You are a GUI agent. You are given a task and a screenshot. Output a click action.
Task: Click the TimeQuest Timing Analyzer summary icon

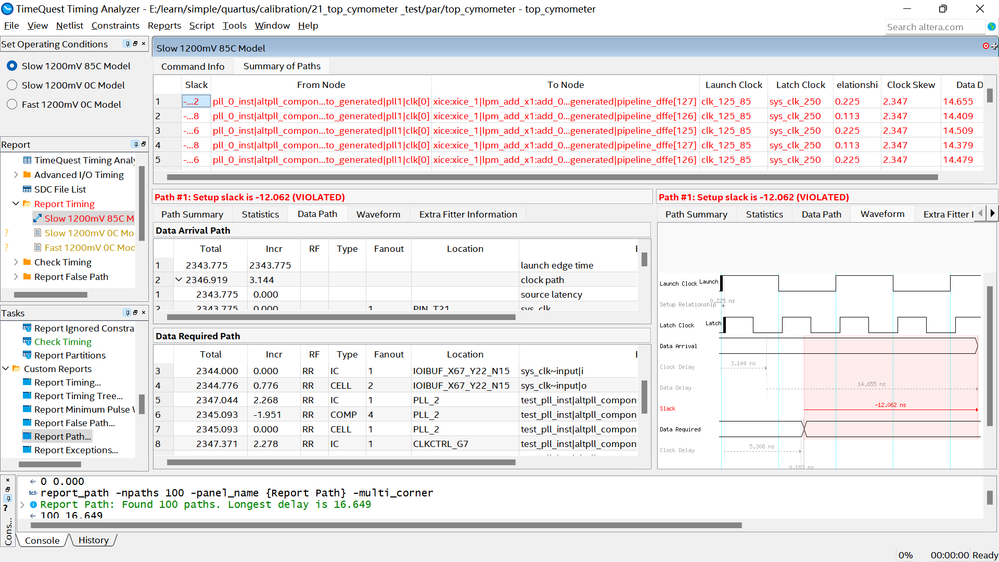click(x=26, y=160)
